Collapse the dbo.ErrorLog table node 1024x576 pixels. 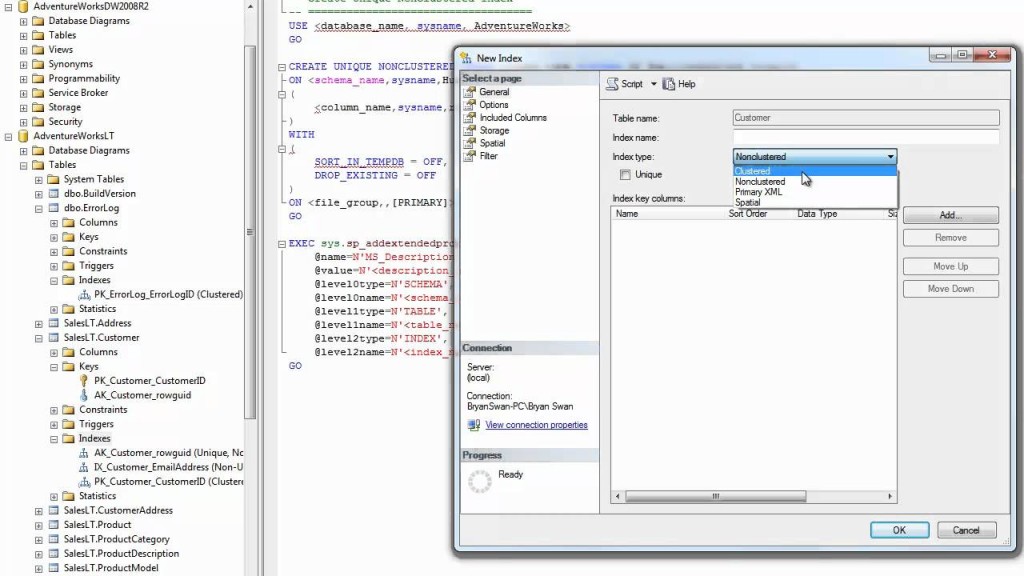tap(39, 208)
